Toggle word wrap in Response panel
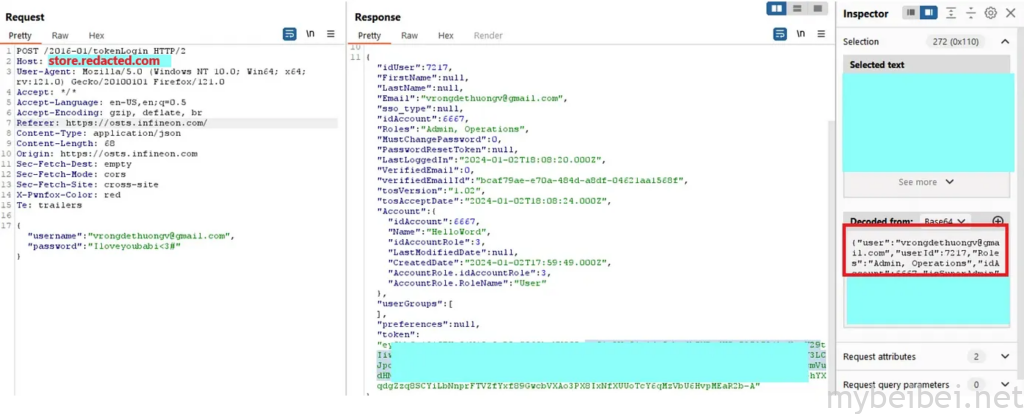Image resolution: width=1024 pixels, height=414 pixels. pyautogui.click(x=775, y=35)
